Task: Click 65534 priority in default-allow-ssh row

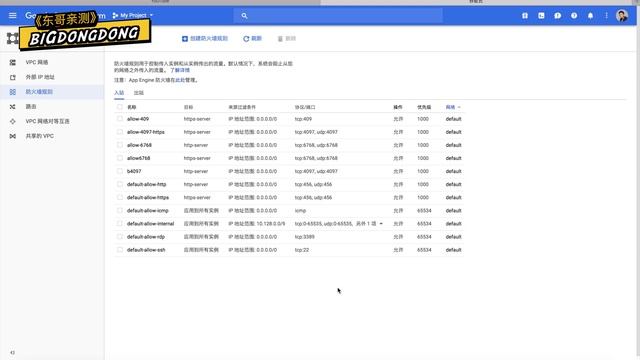Action: 424,250
